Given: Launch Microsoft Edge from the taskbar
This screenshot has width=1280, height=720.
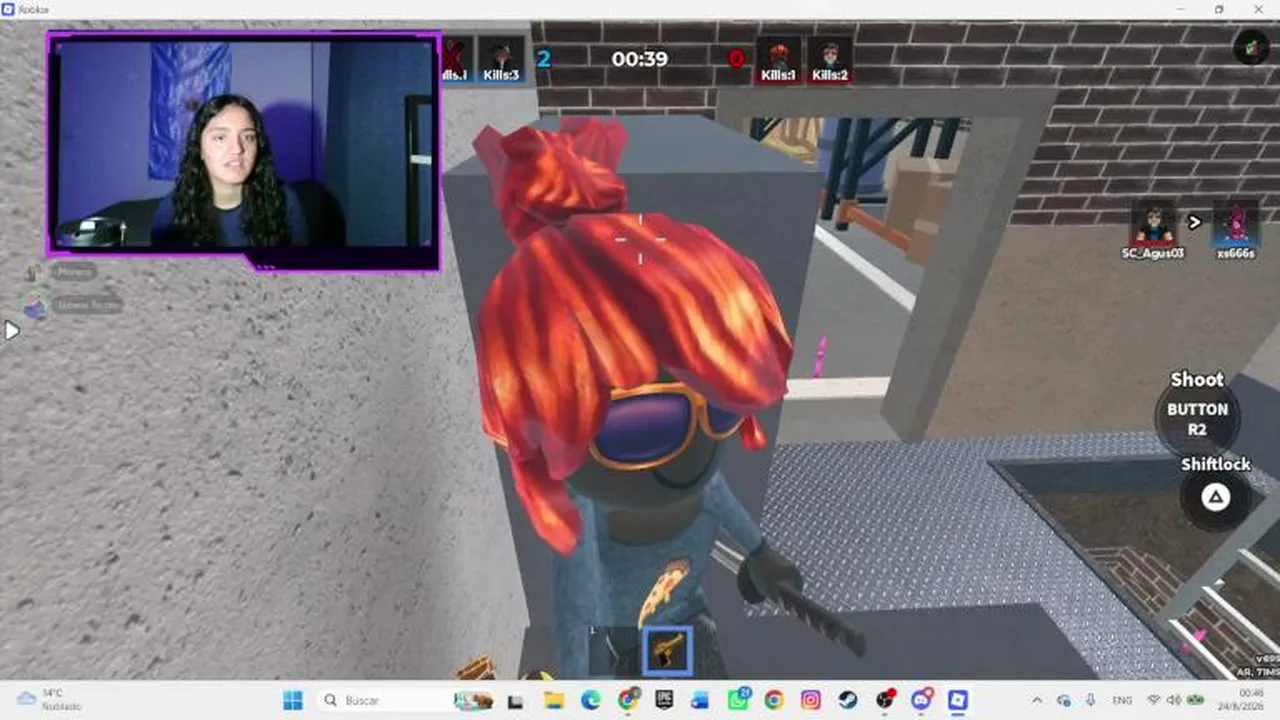Looking at the screenshot, I should tap(591, 700).
